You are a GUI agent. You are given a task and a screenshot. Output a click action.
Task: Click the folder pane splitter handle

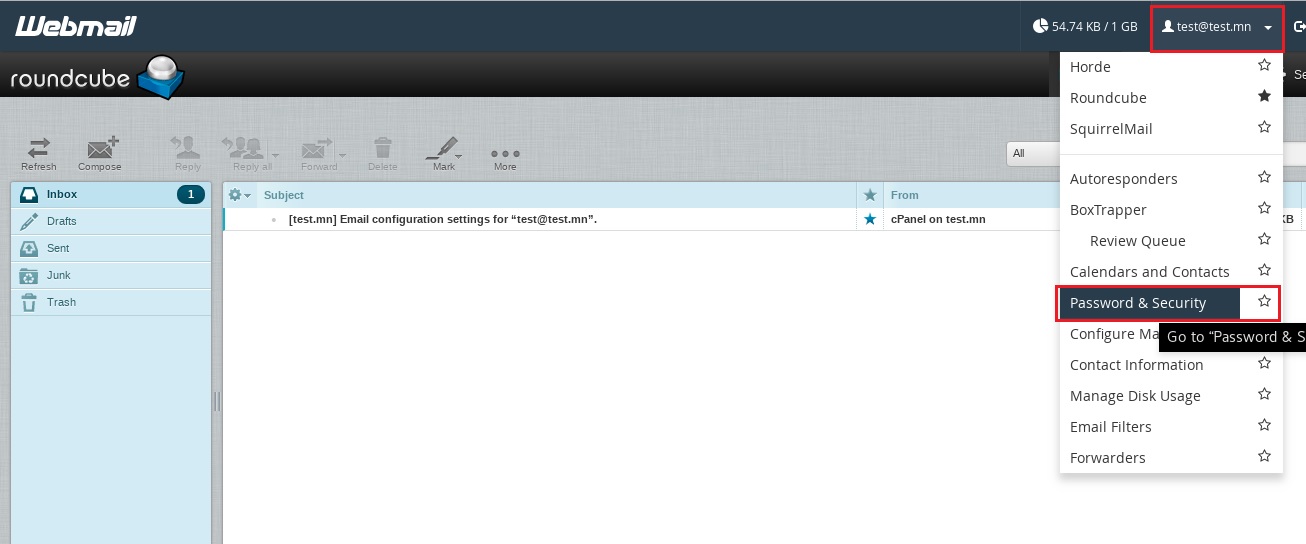217,401
